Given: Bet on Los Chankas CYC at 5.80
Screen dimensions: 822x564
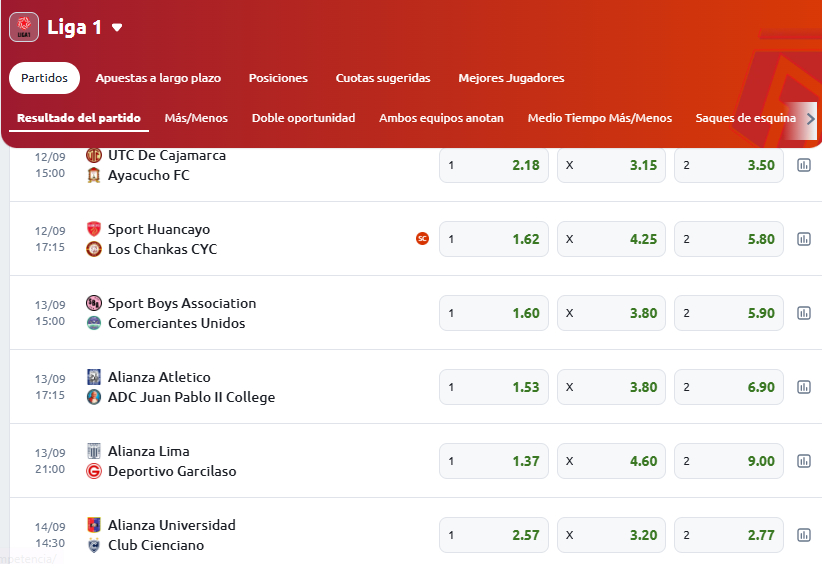Looking at the screenshot, I should pos(729,239).
